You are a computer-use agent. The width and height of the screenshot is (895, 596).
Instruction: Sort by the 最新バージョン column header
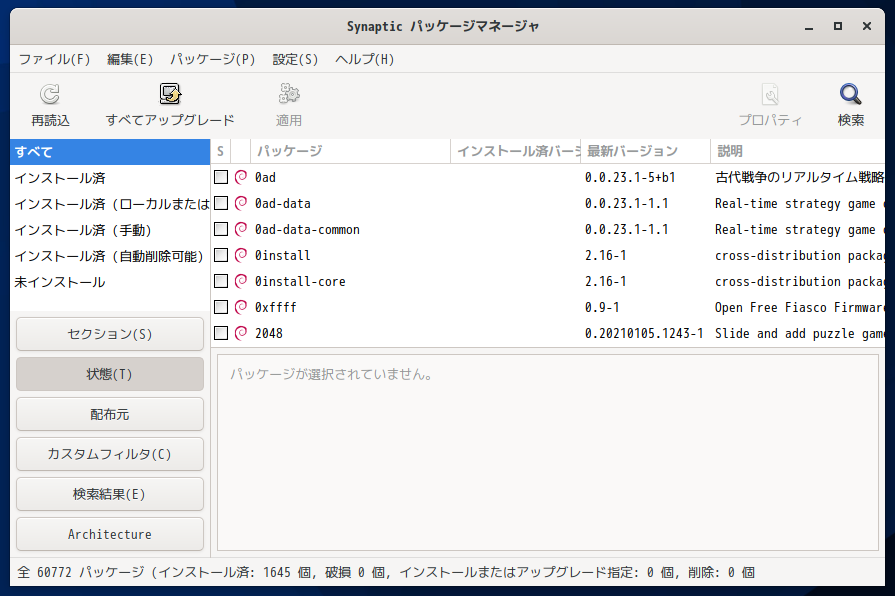(x=646, y=151)
